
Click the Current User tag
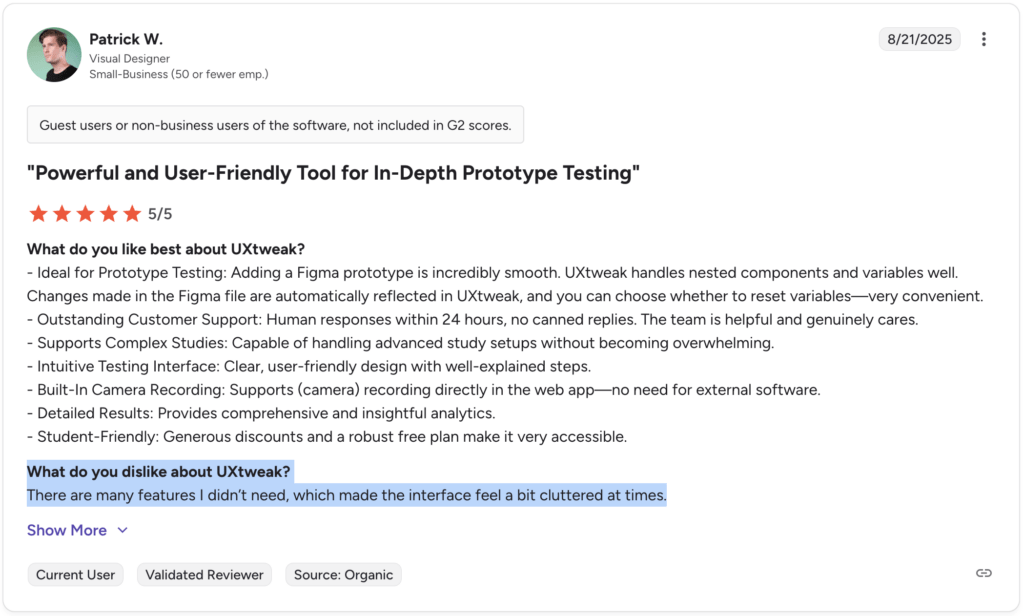(x=75, y=574)
